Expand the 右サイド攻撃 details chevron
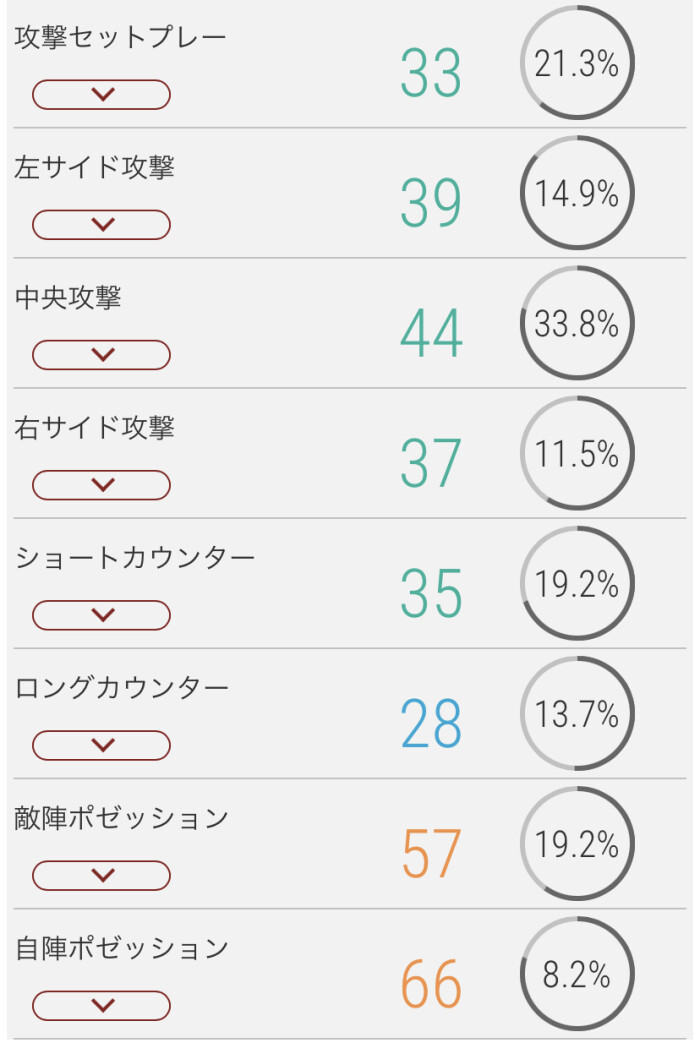Screen dimensions: 700x1043 101,485
